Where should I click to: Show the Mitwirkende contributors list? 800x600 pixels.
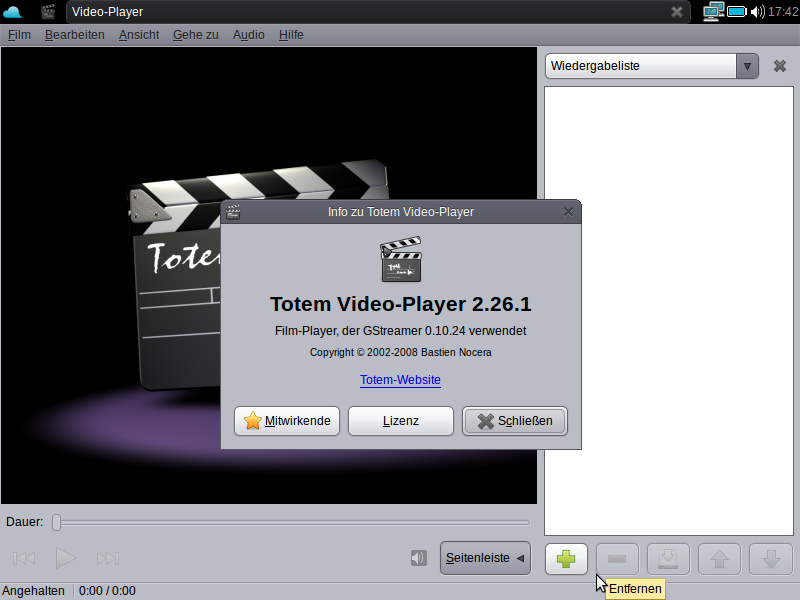coord(287,421)
